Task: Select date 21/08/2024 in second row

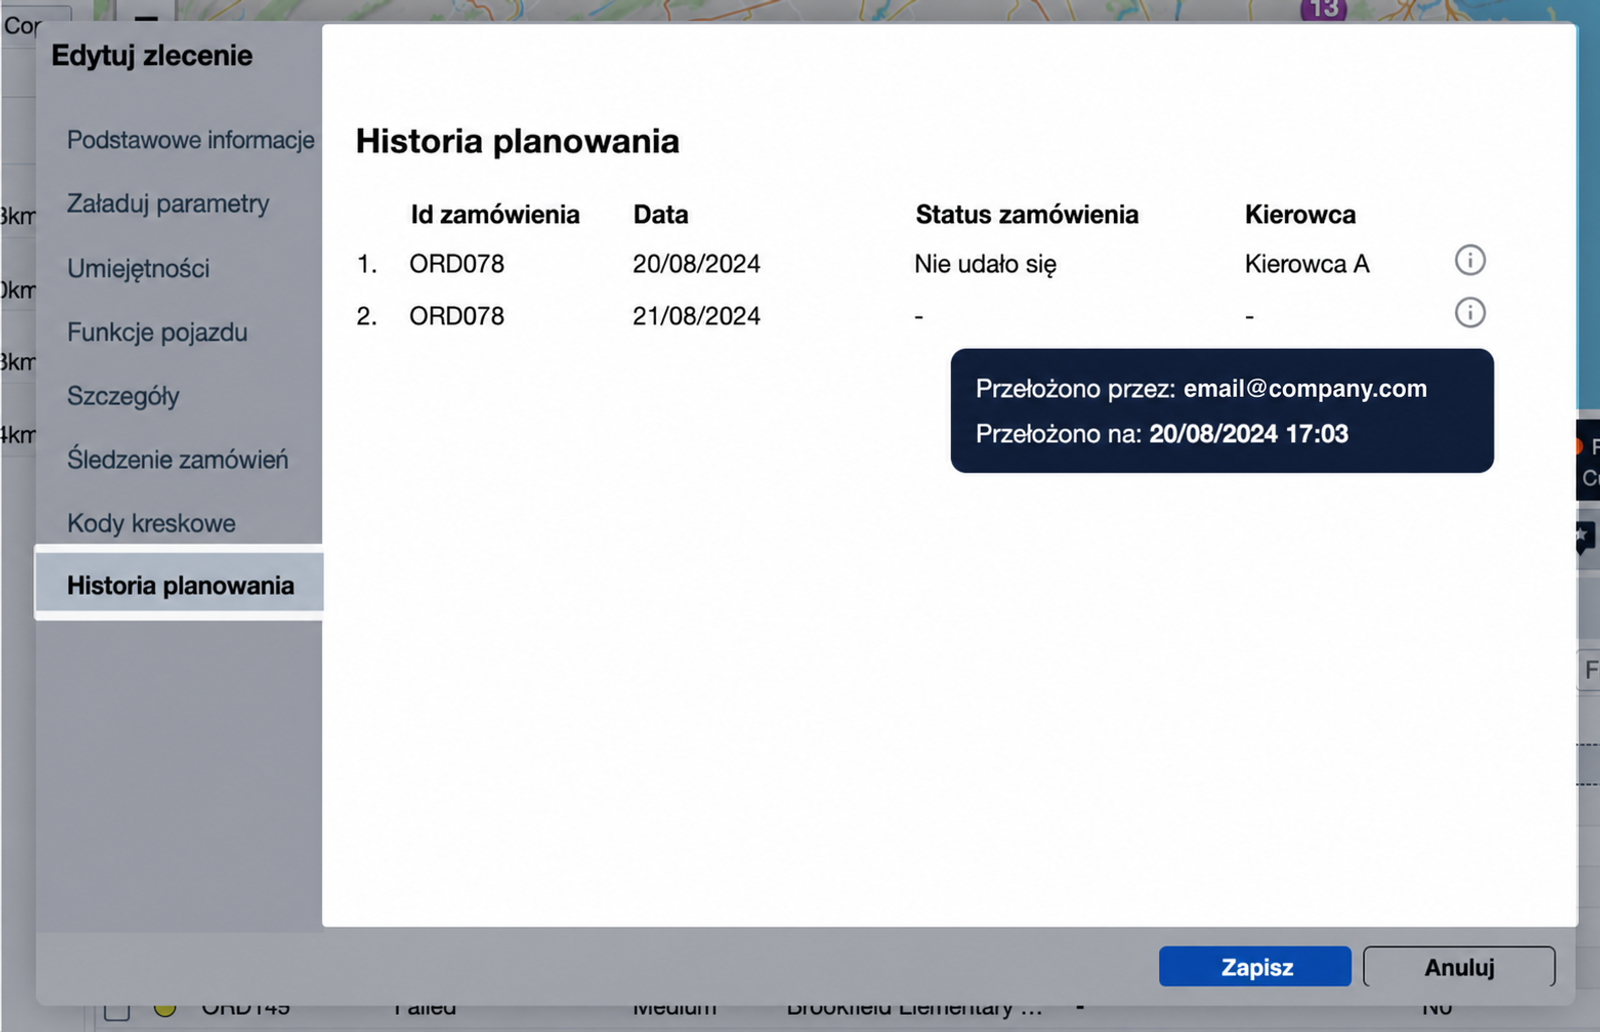Action: pos(696,316)
